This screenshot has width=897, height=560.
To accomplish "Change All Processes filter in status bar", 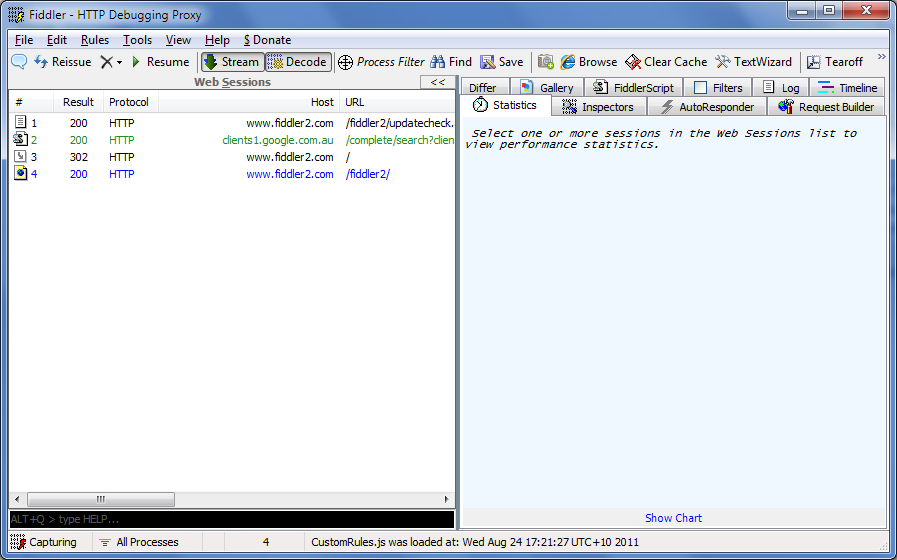I will click(139, 542).
